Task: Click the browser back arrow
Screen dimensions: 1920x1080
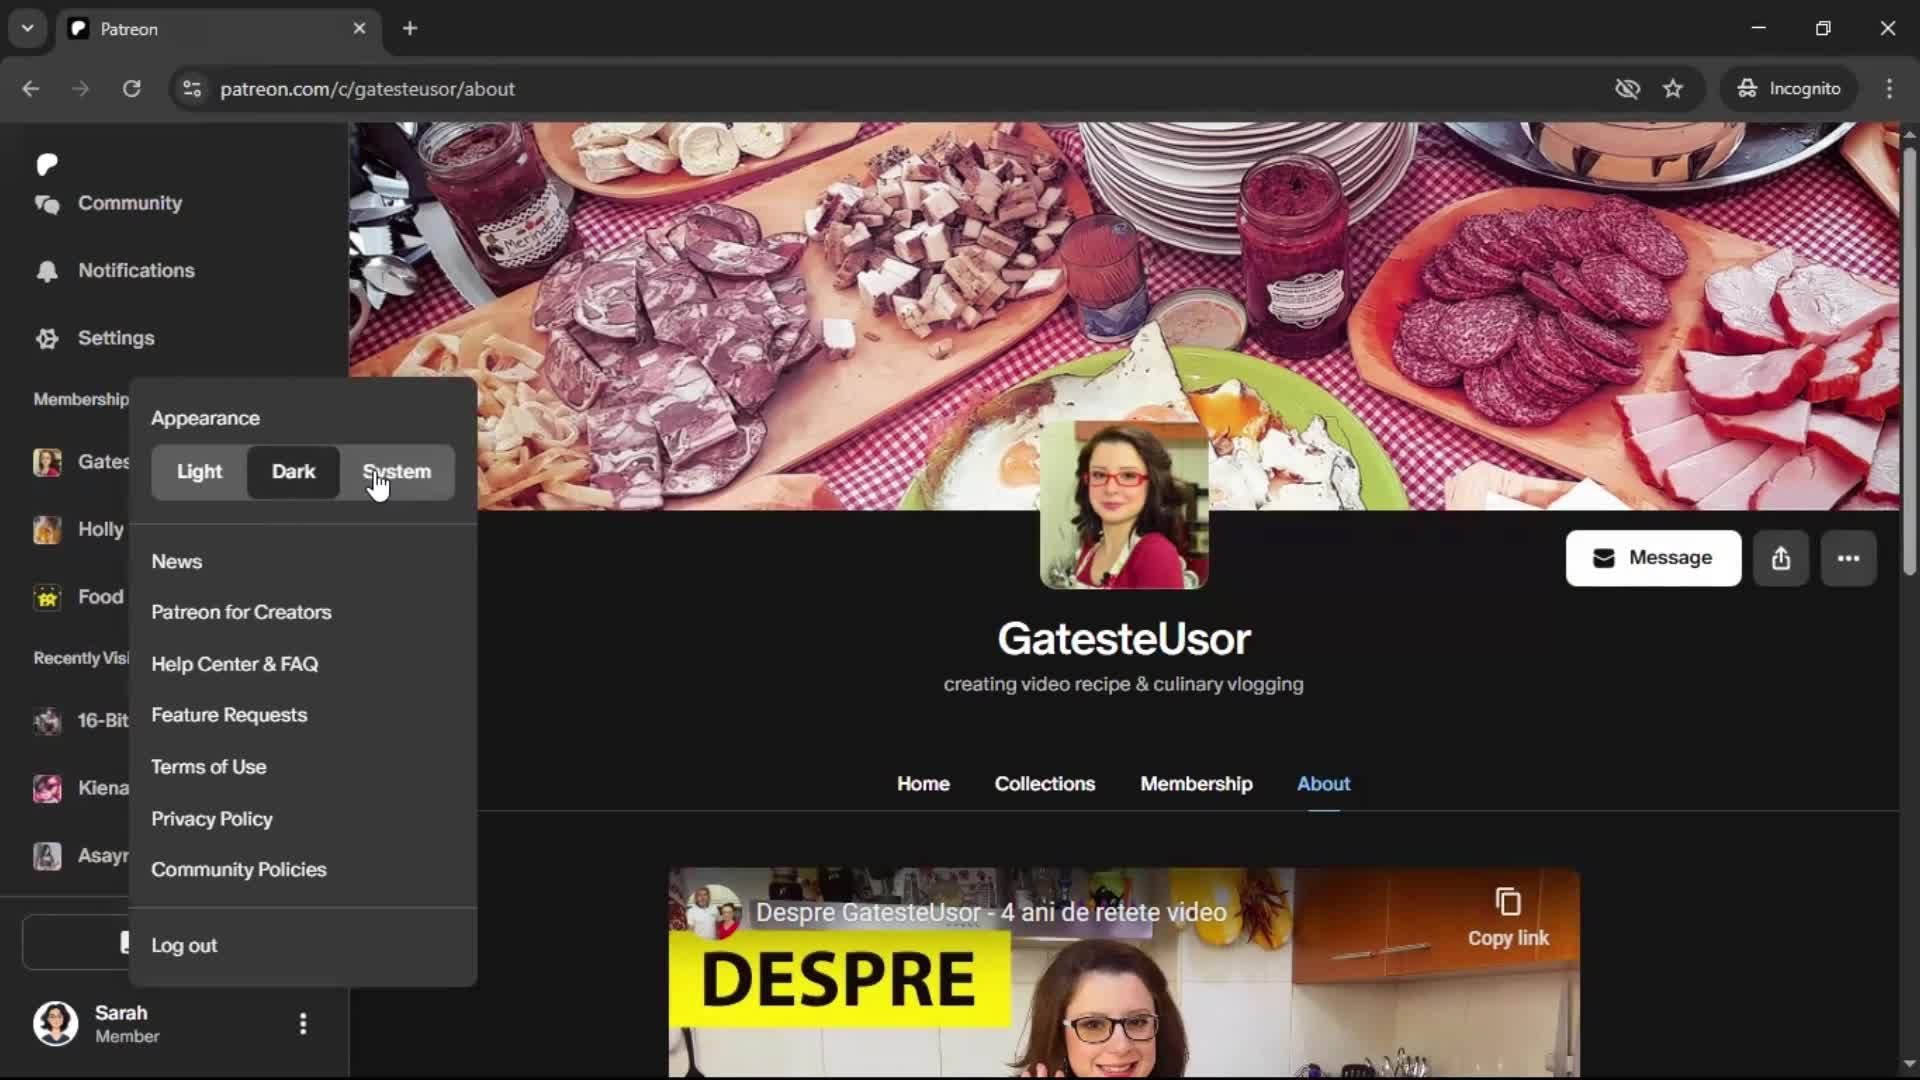Action: (31, 89)
